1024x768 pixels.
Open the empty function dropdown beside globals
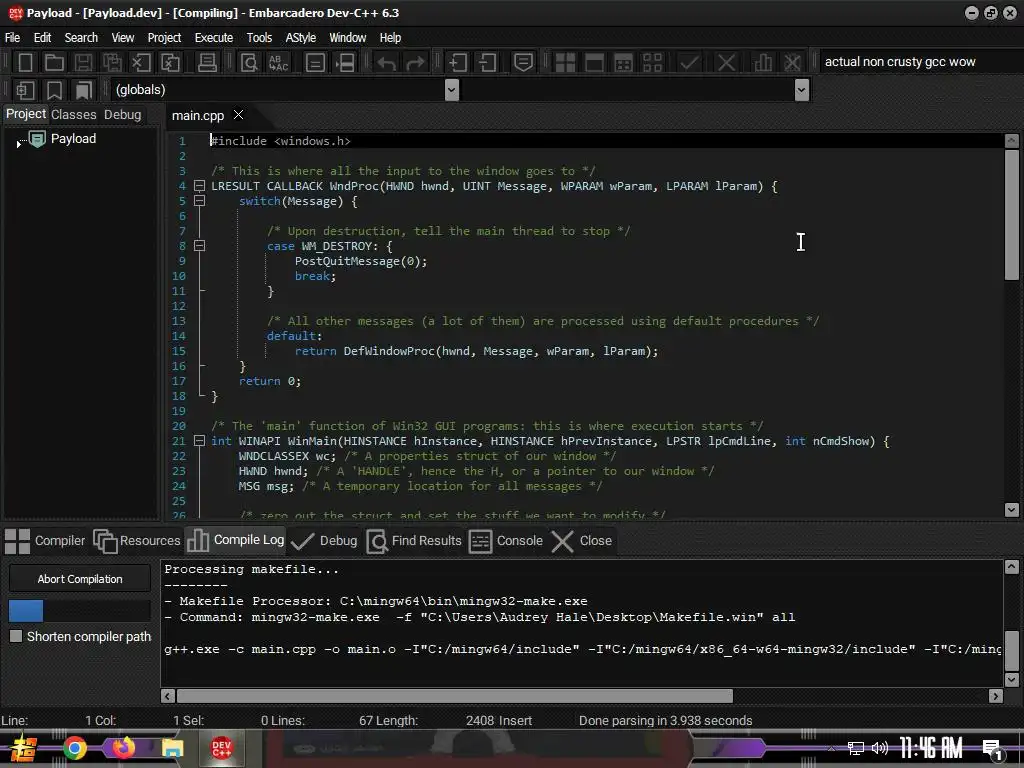coord(802,89)
